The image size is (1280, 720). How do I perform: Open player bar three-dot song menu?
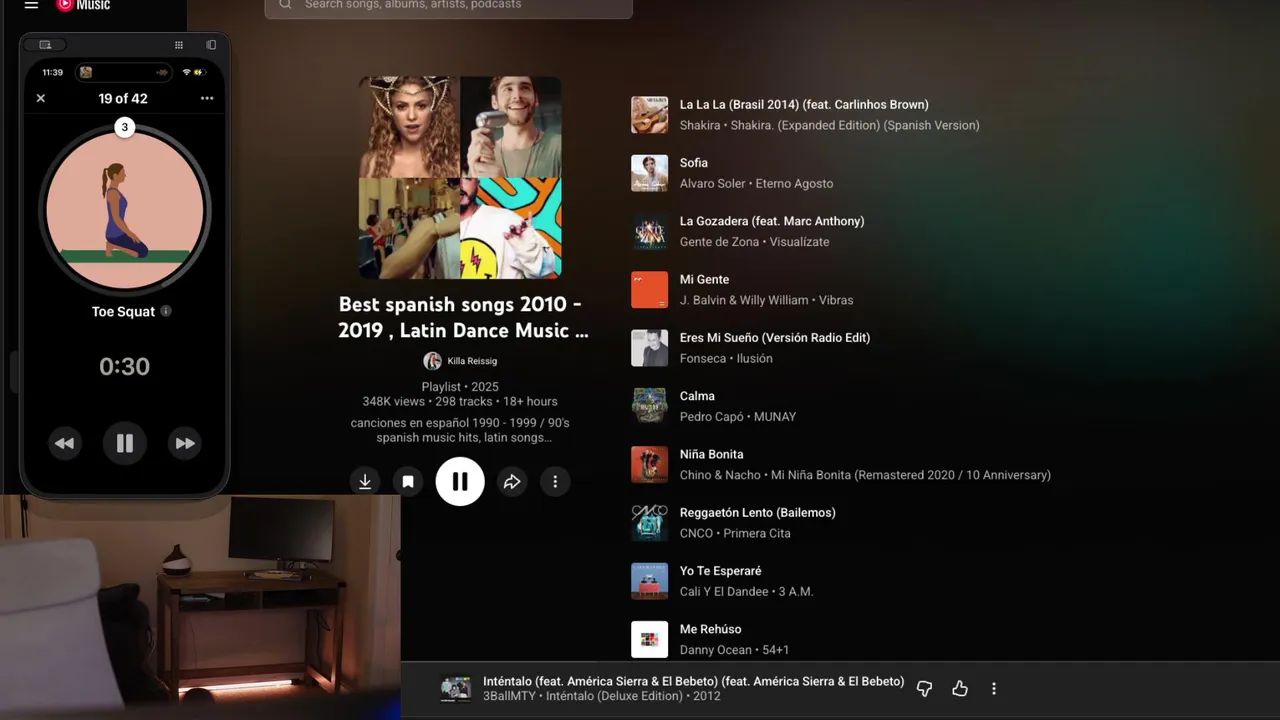coord(993,689)
